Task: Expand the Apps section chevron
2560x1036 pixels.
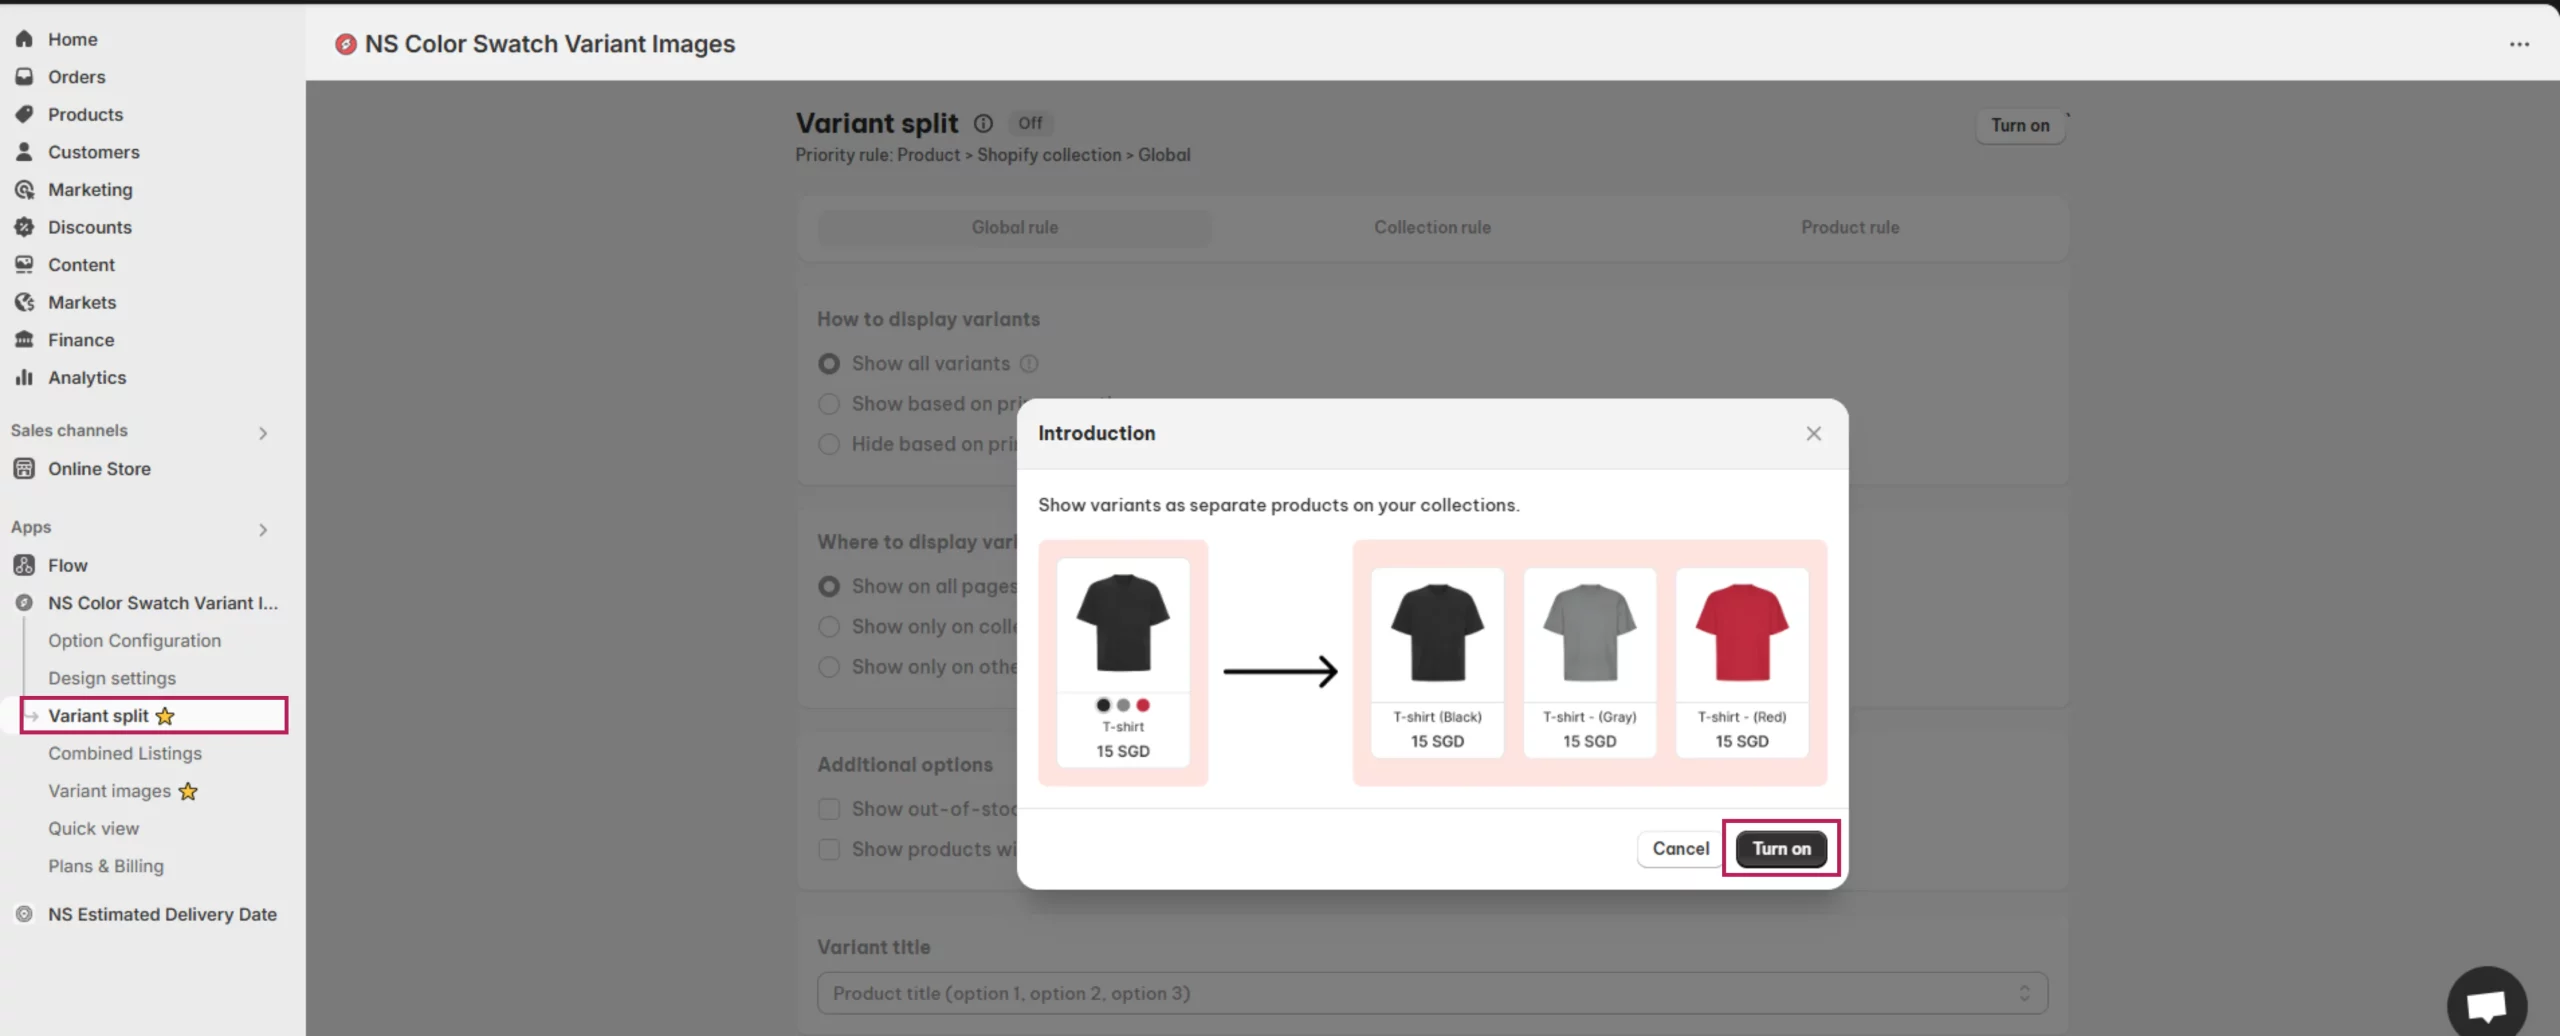Action: [x=263, y=530]
